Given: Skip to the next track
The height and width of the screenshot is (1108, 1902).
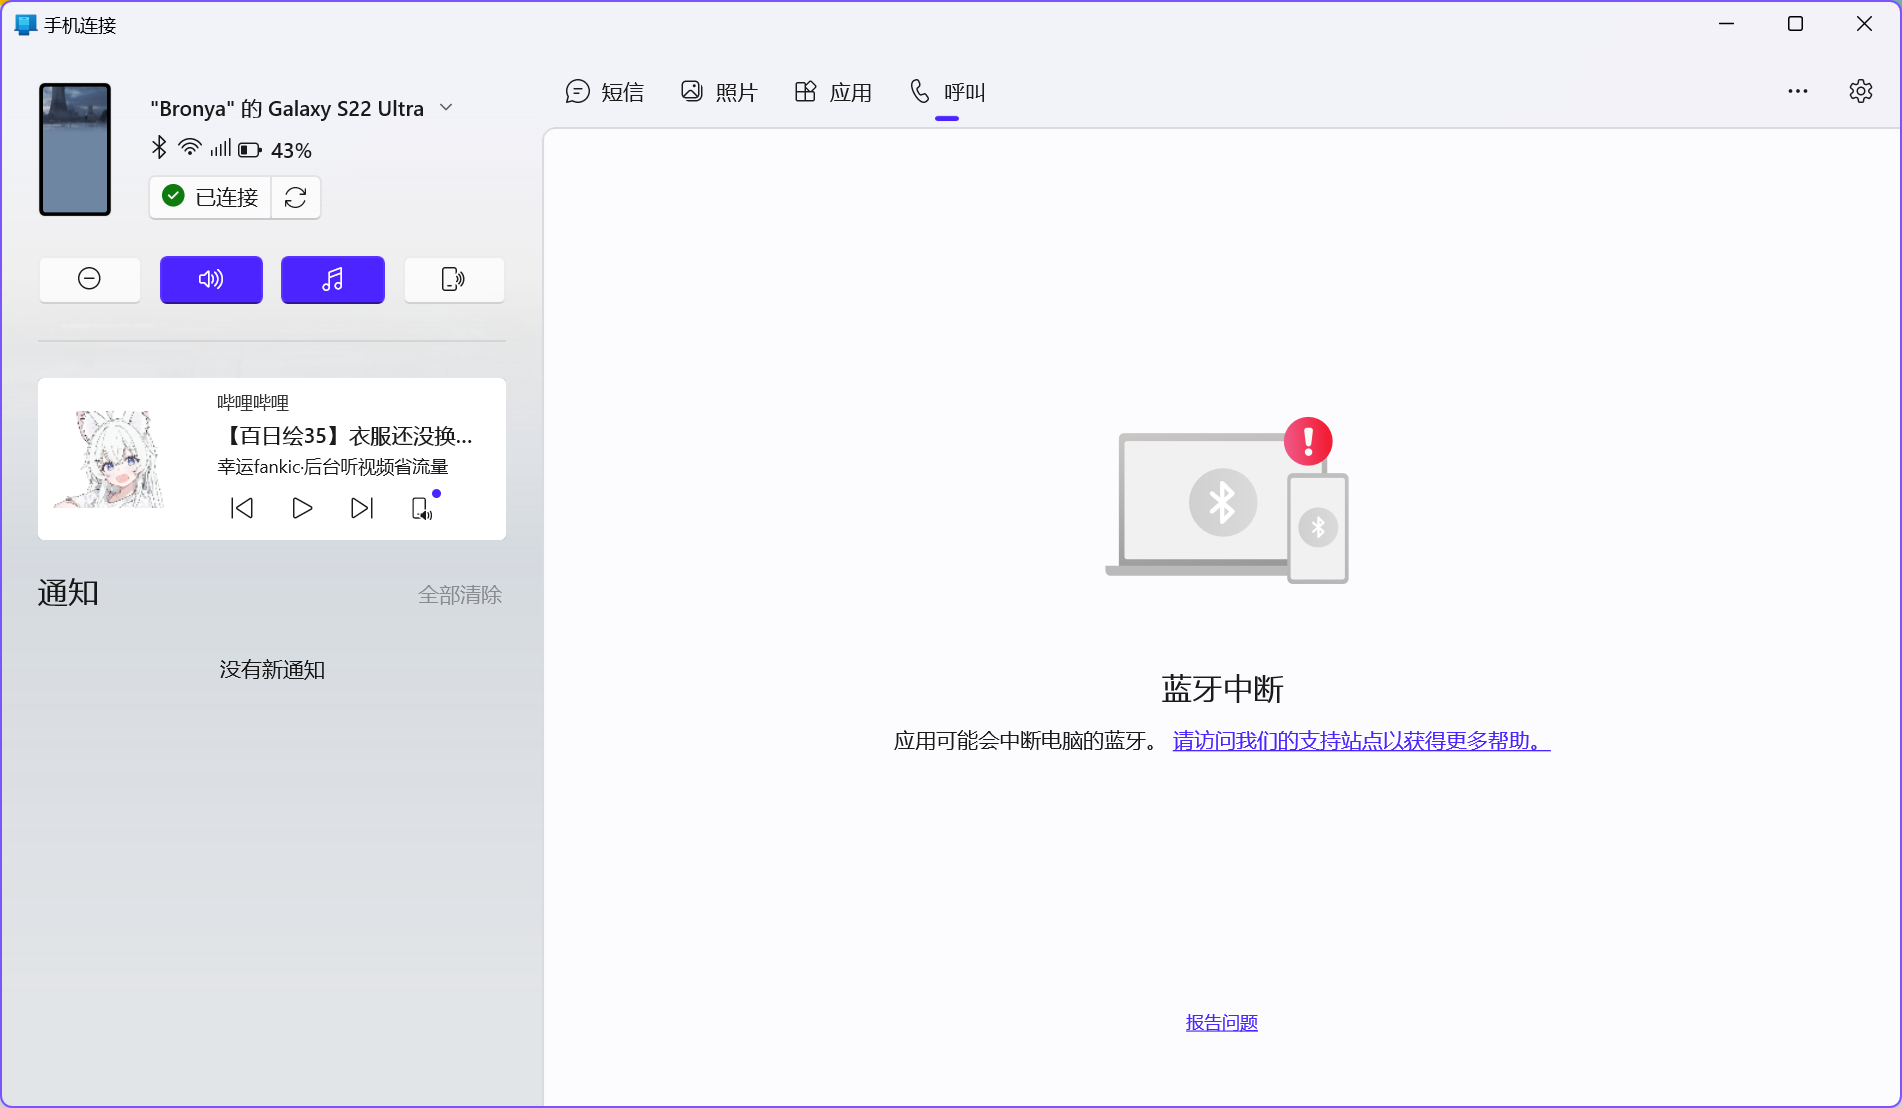Looking at the screenshot, I should point(362,508).
